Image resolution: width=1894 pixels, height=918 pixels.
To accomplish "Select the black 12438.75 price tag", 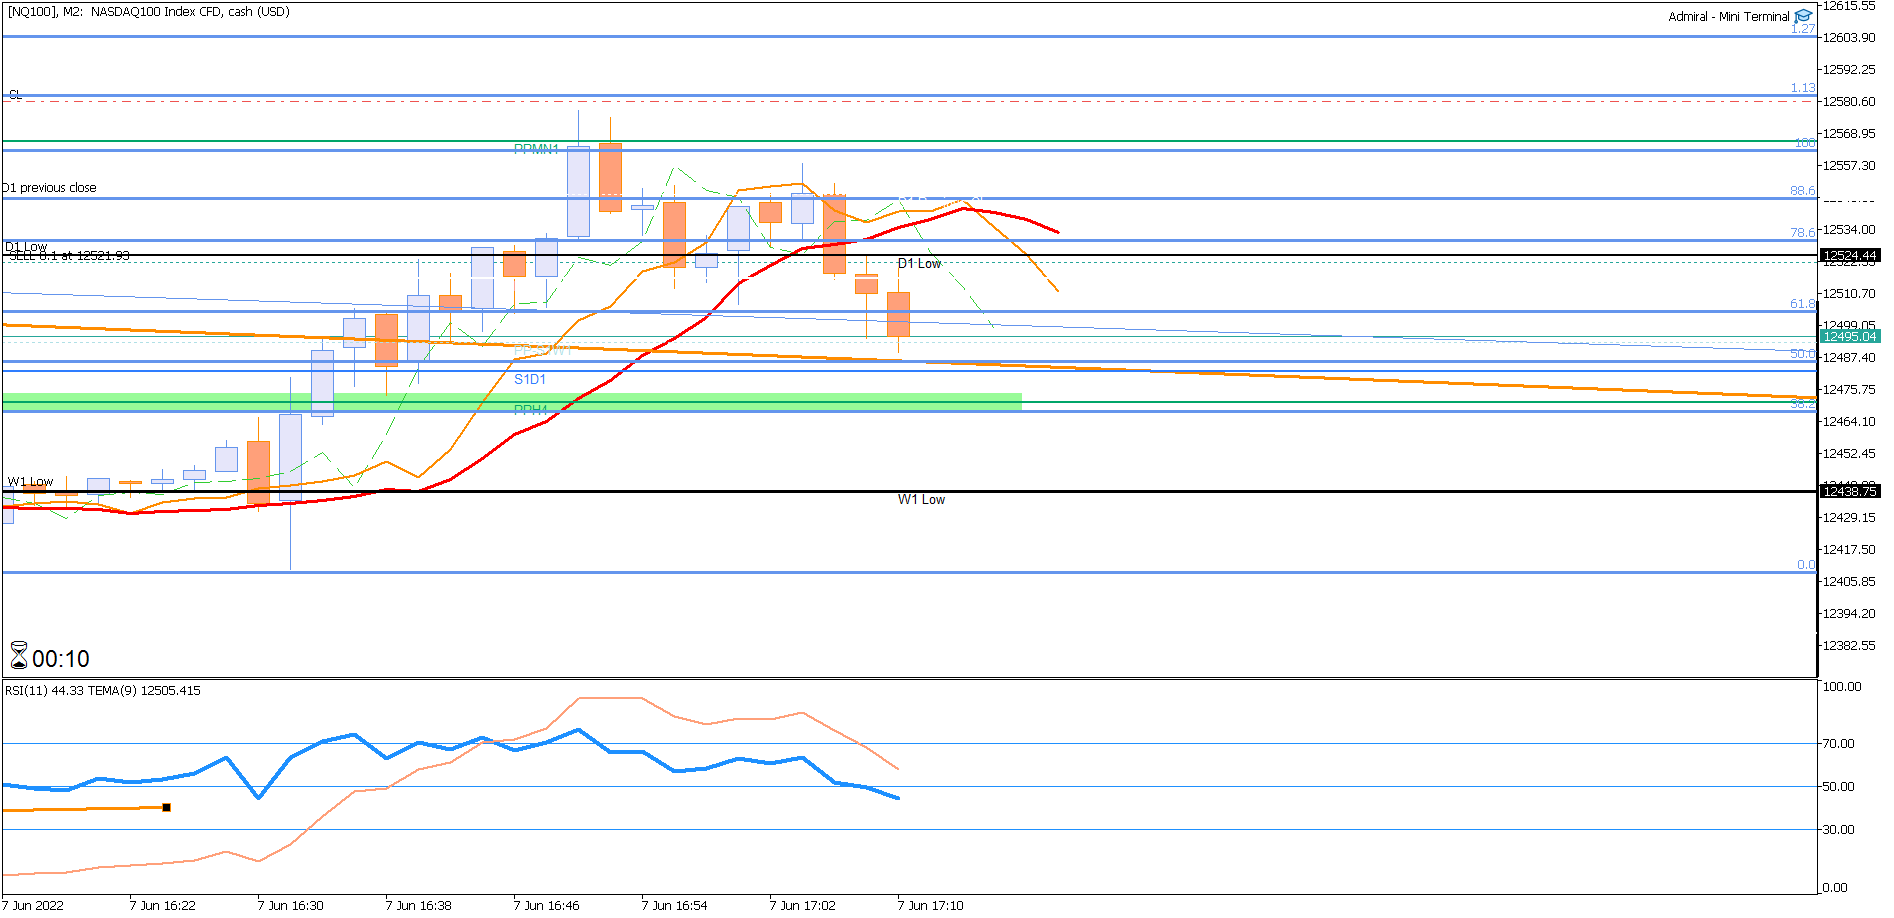I will (1850, 491).
